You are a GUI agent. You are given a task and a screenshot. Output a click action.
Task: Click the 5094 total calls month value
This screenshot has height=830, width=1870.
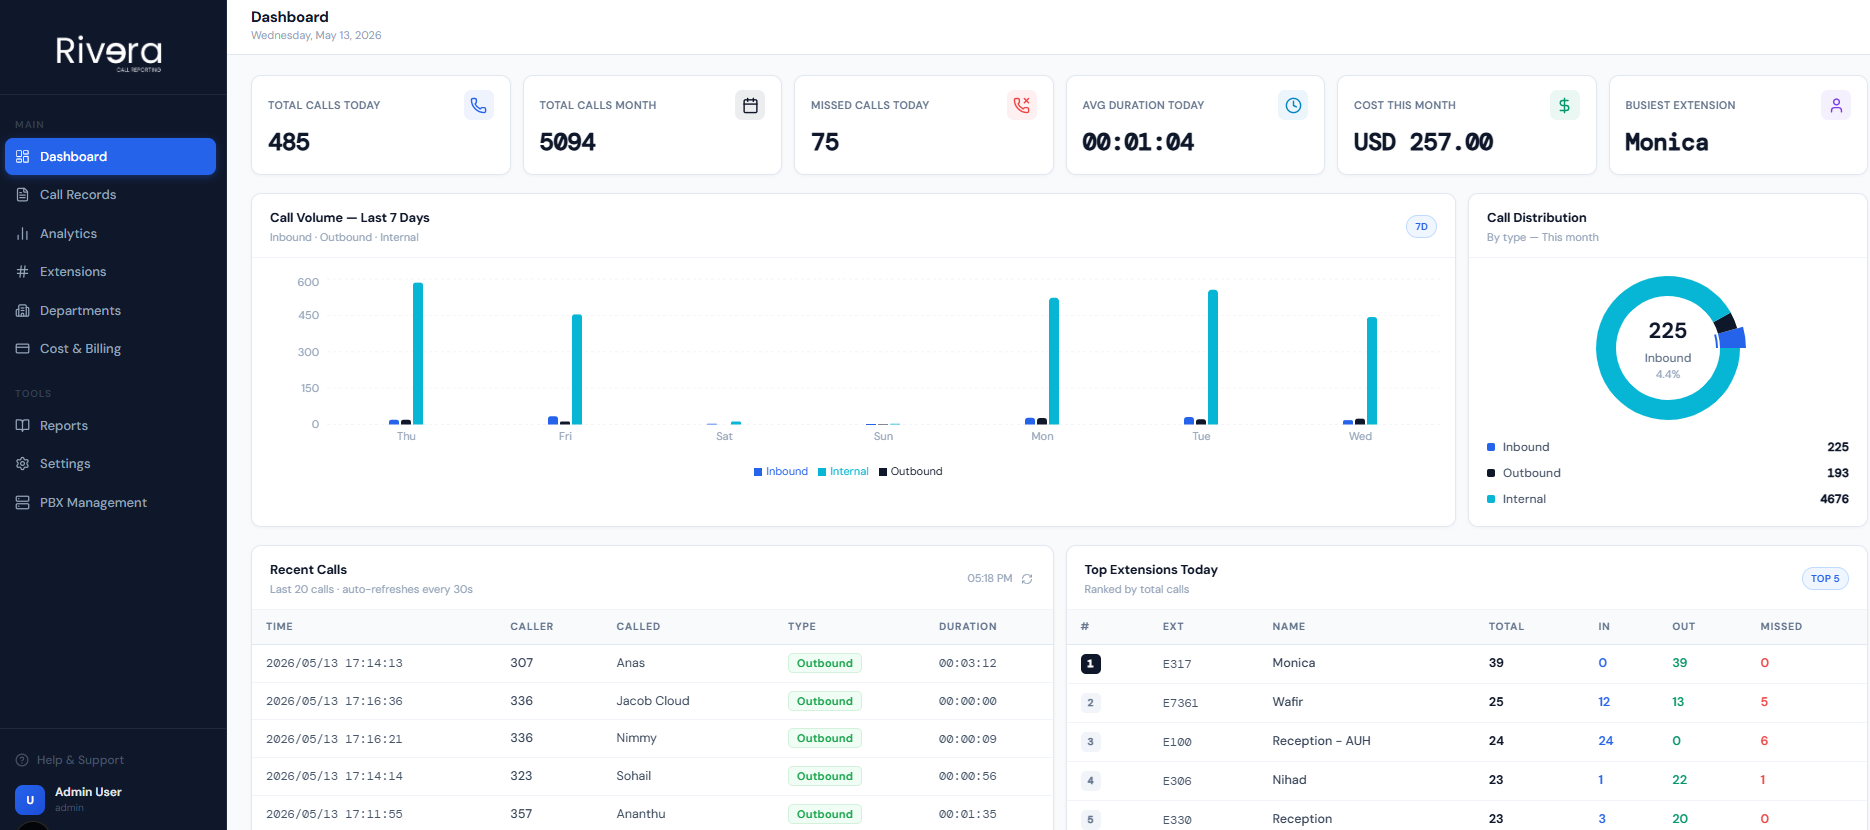[x=567, y=143]
